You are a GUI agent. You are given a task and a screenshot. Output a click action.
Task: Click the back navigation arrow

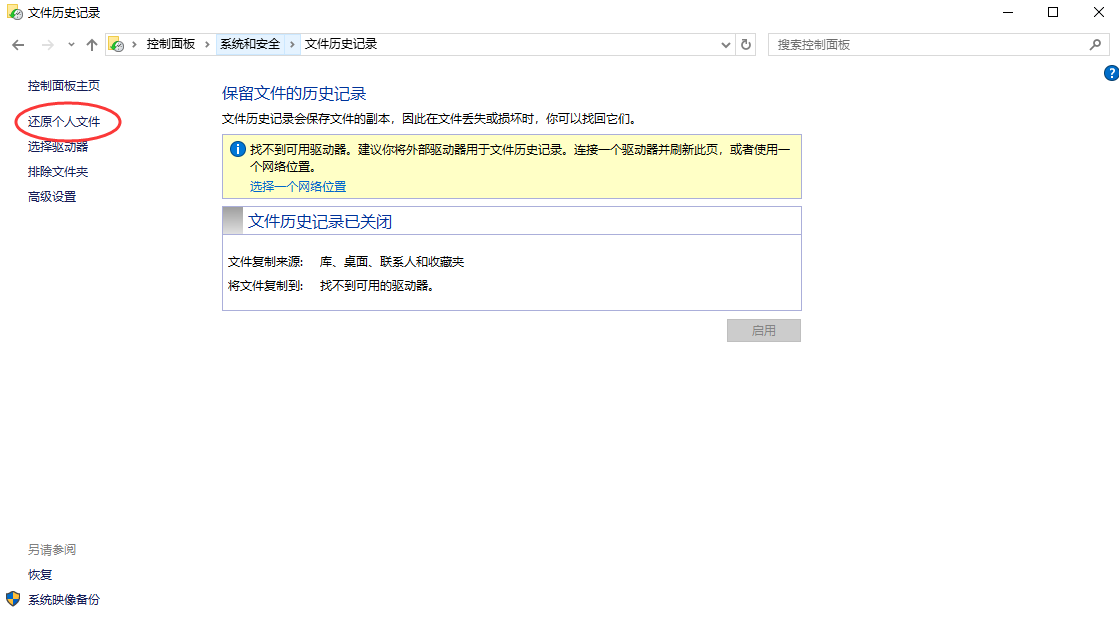point(17,44)
